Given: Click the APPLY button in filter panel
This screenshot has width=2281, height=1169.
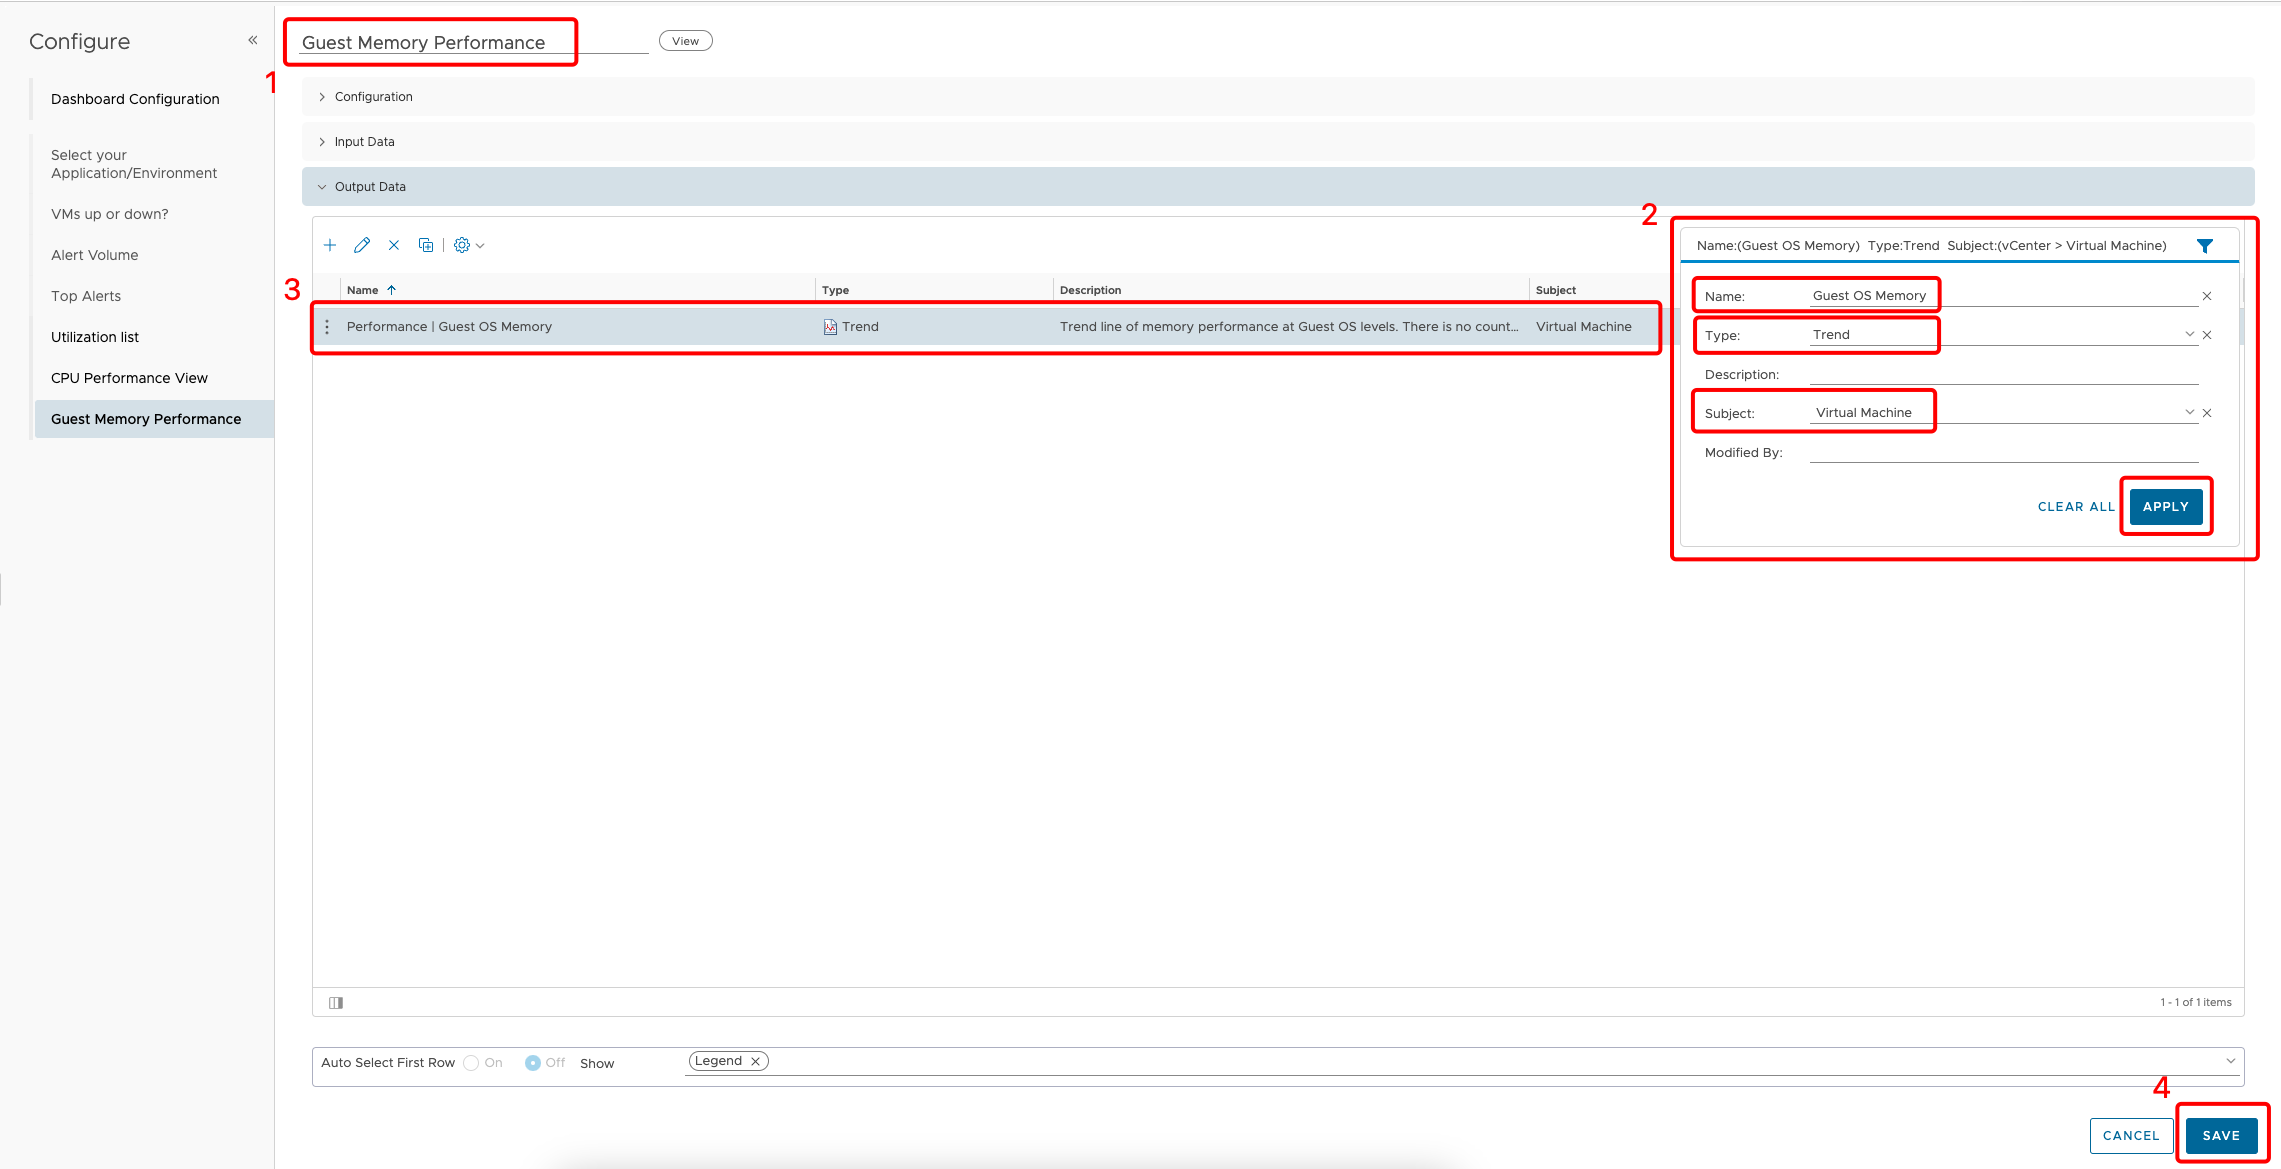Looking at the screenshot, I should 2165,506.
